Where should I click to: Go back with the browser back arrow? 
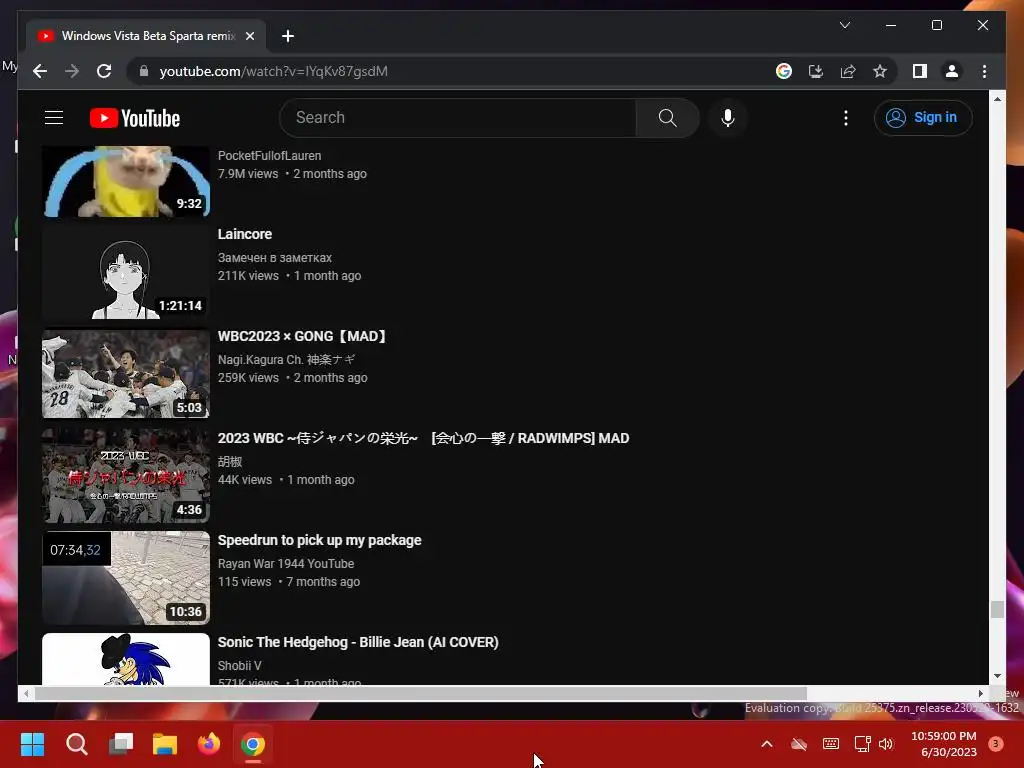[40, 71]
